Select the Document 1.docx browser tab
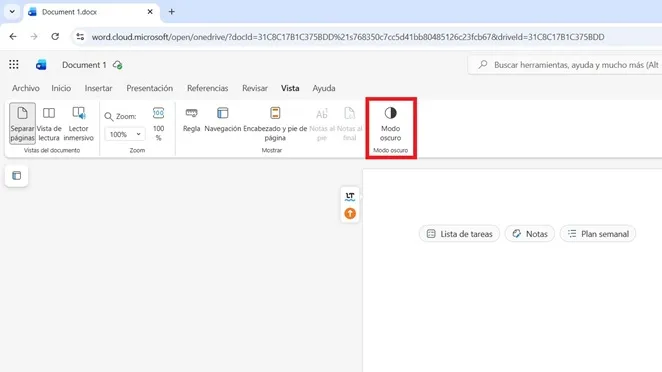 tap(91, 12)
